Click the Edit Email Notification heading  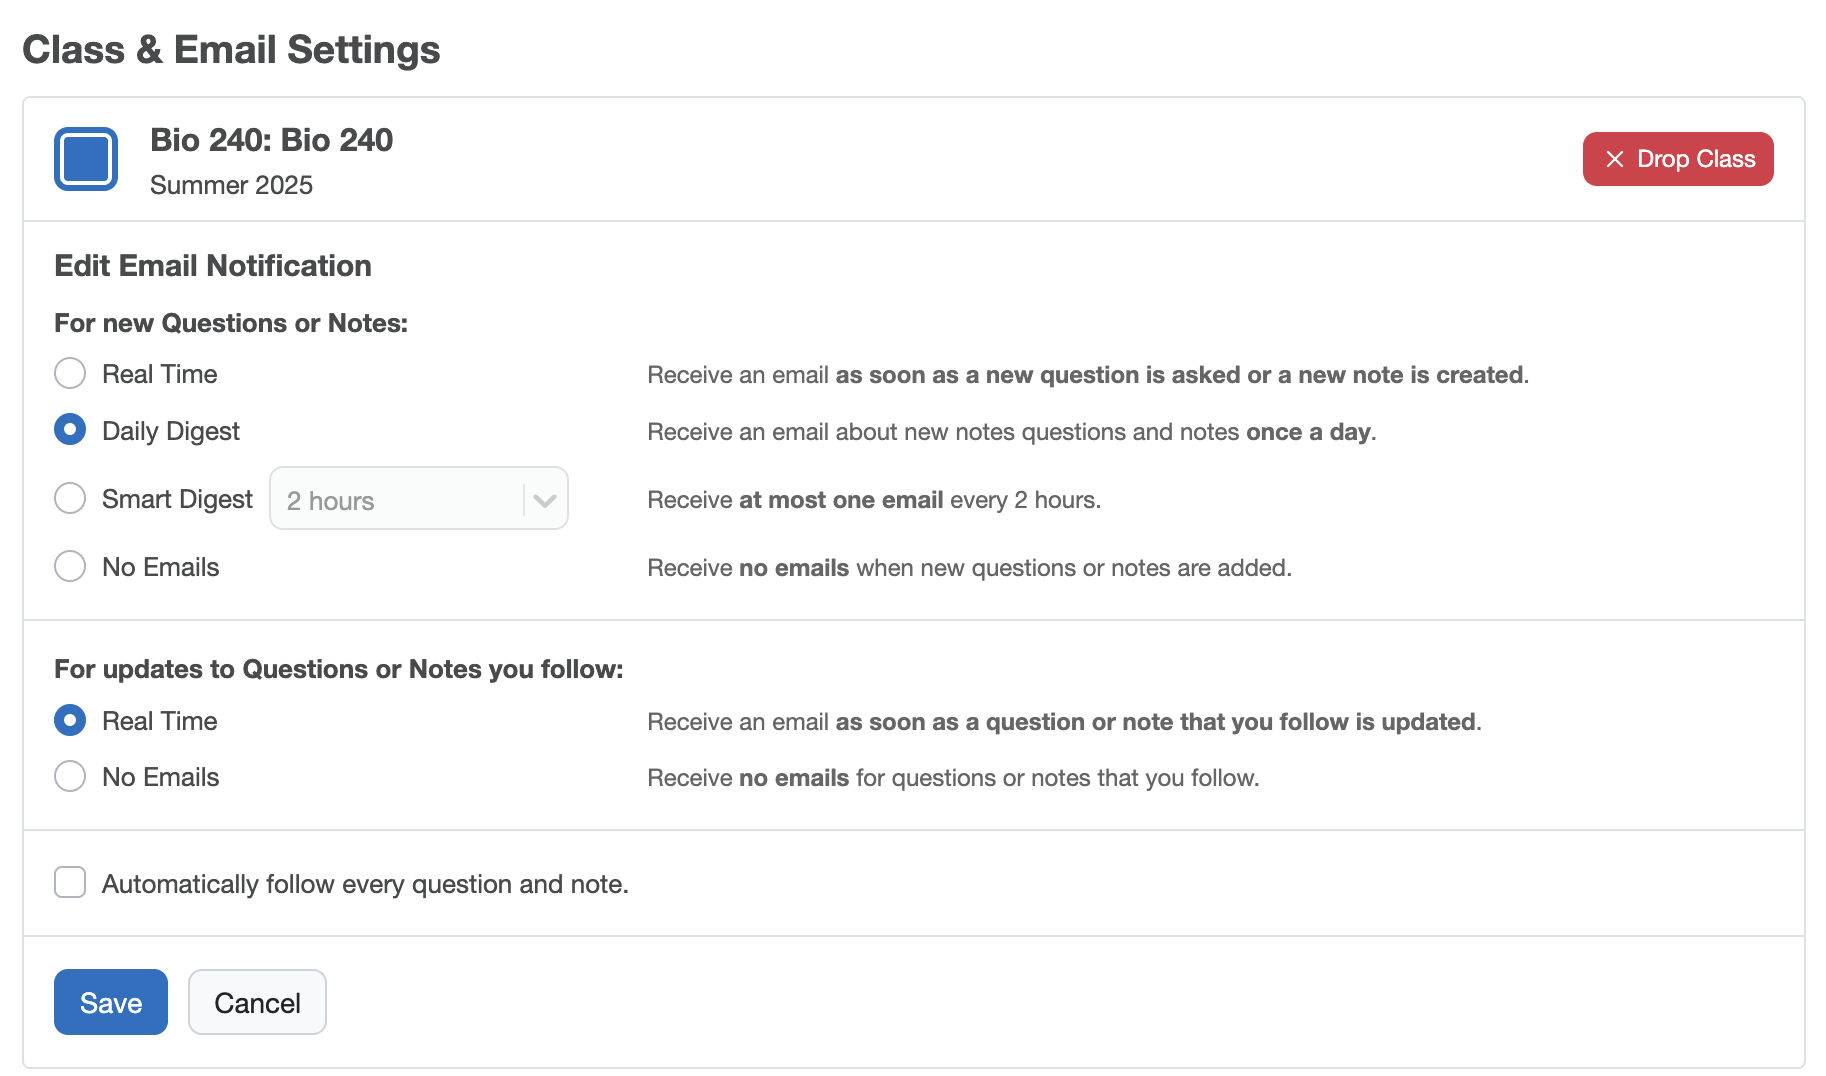213,266
